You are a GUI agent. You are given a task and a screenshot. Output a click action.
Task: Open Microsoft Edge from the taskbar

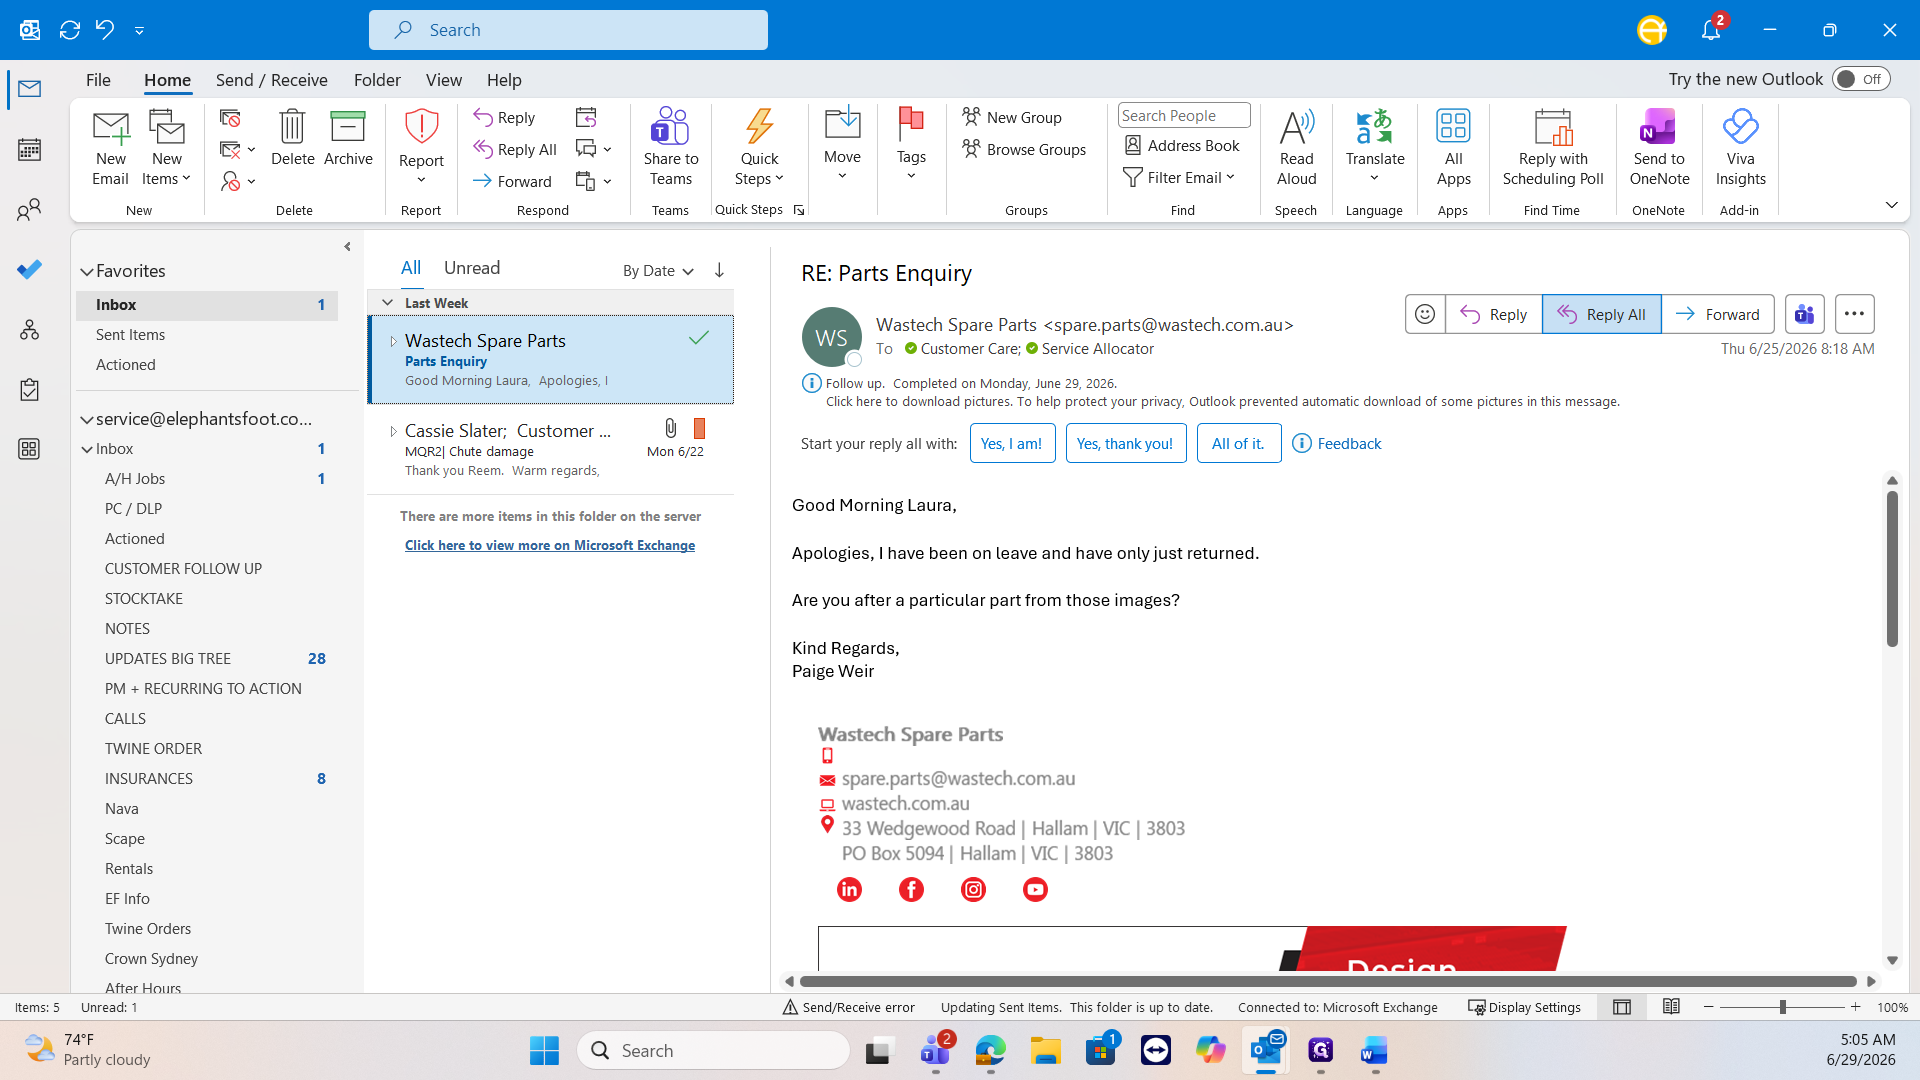(x=990, y=1050)
